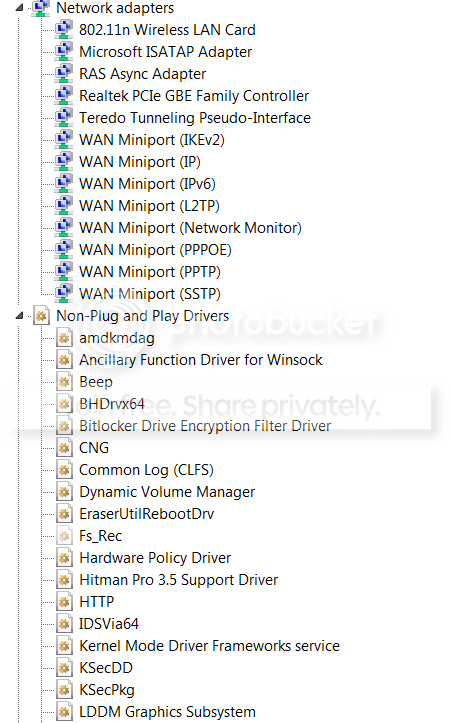This screenshot has height=723, width=453.
Task: Click the Beep driver icon
Action: click(64, 382)
